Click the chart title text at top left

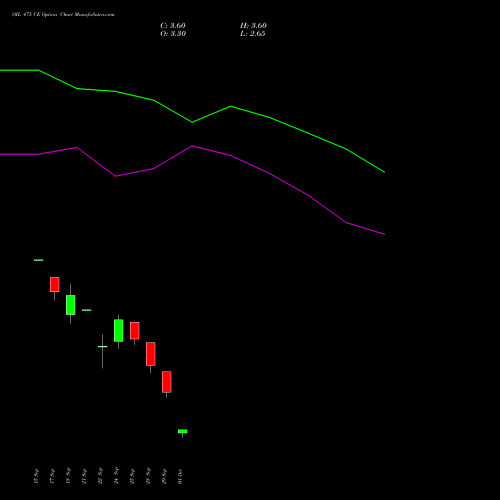pyautogui.click(x=63, y=15)
